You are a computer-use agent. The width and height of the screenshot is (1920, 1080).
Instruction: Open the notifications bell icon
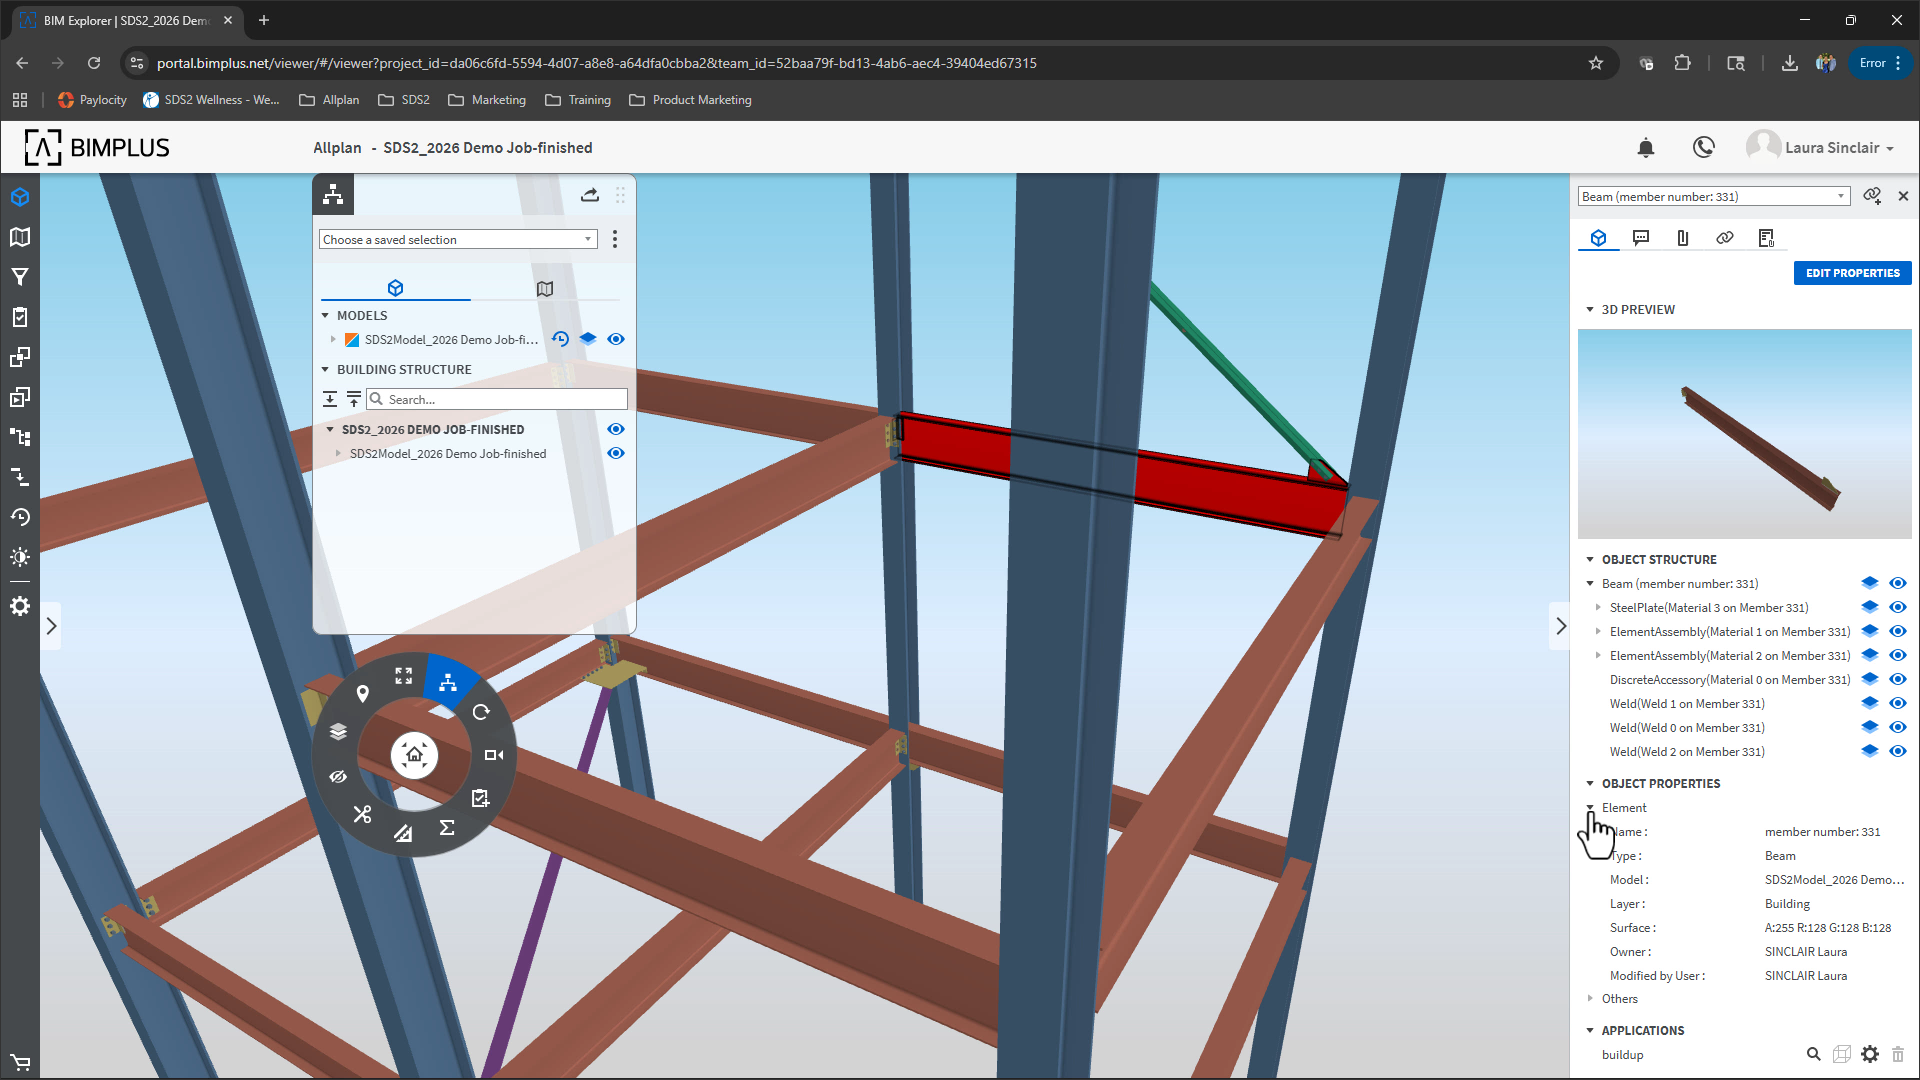(x=1645, y=148)
